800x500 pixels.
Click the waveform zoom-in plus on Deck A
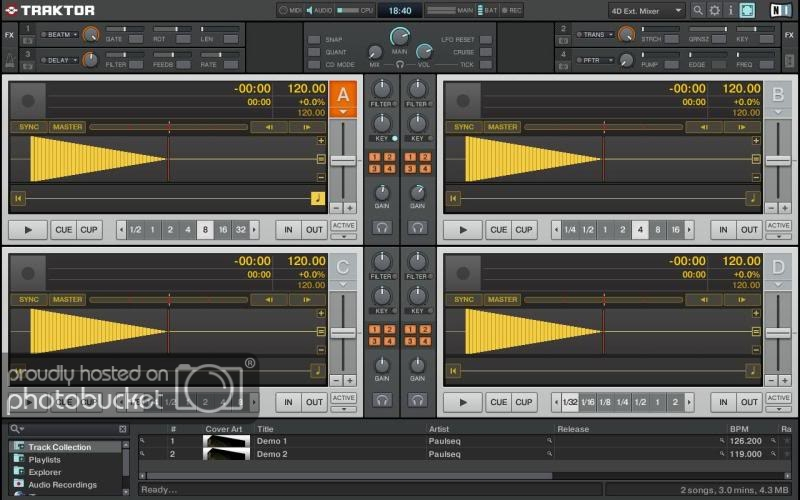tap(320, 141)
